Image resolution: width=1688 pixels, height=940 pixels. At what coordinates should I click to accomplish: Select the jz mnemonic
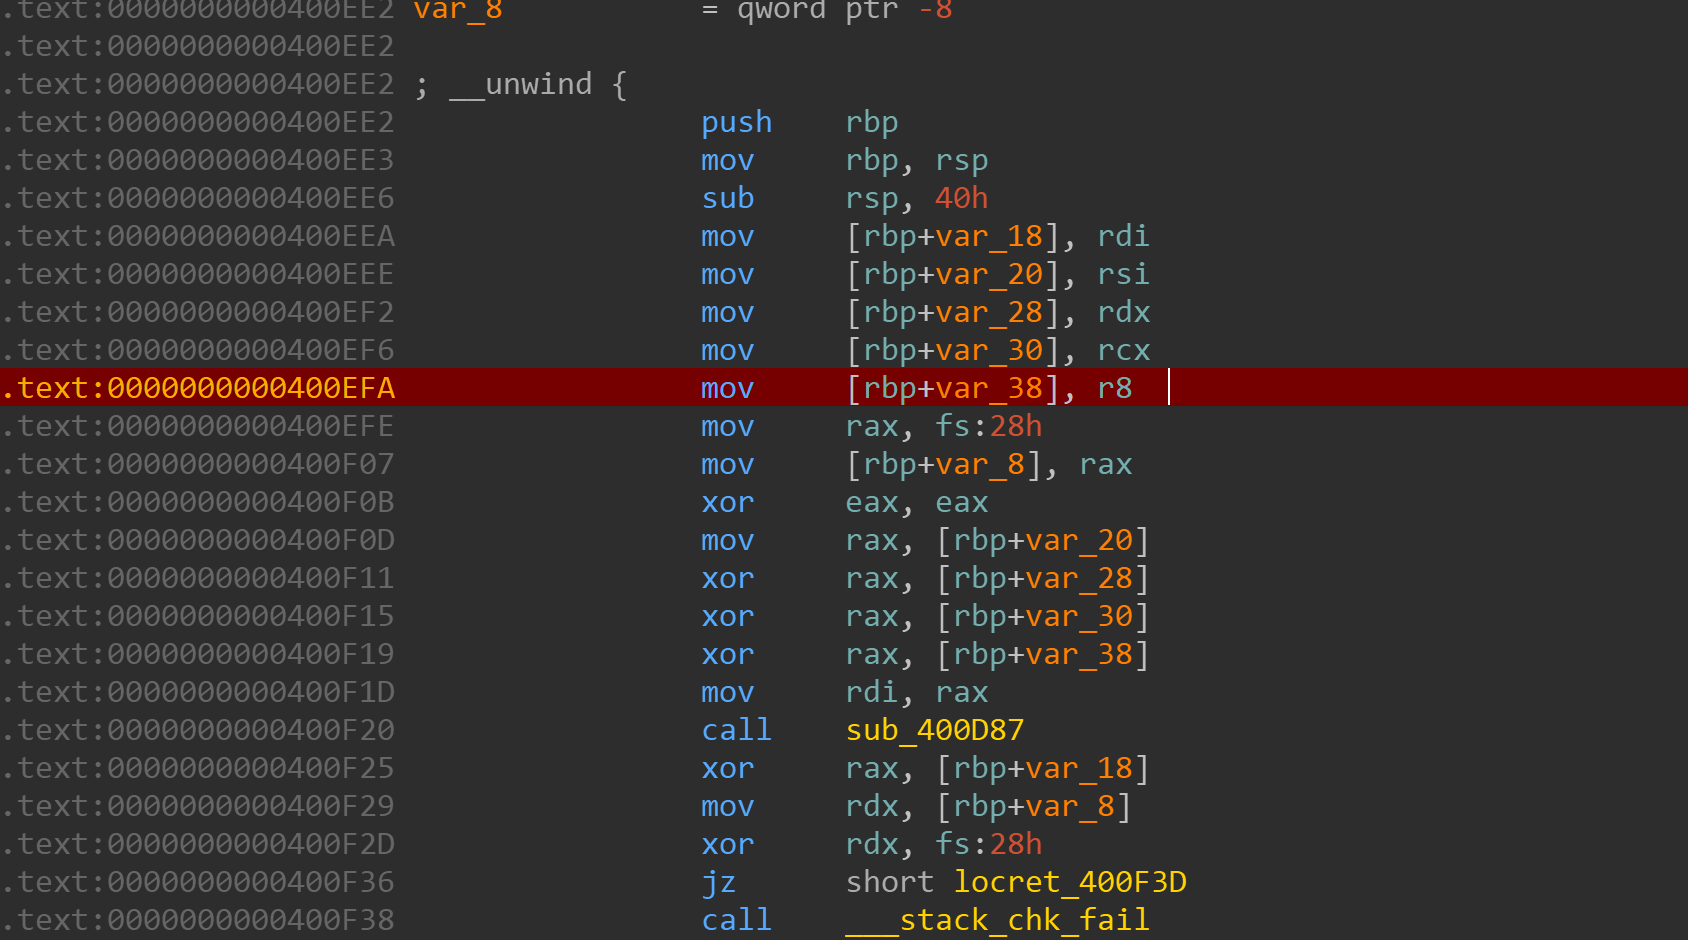coord(718,882)
